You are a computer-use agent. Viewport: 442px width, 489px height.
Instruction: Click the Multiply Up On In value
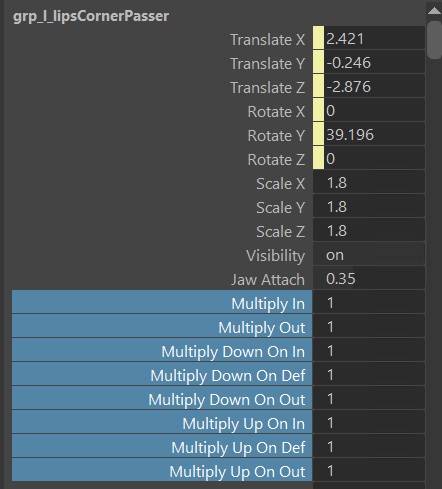point(369,422)
